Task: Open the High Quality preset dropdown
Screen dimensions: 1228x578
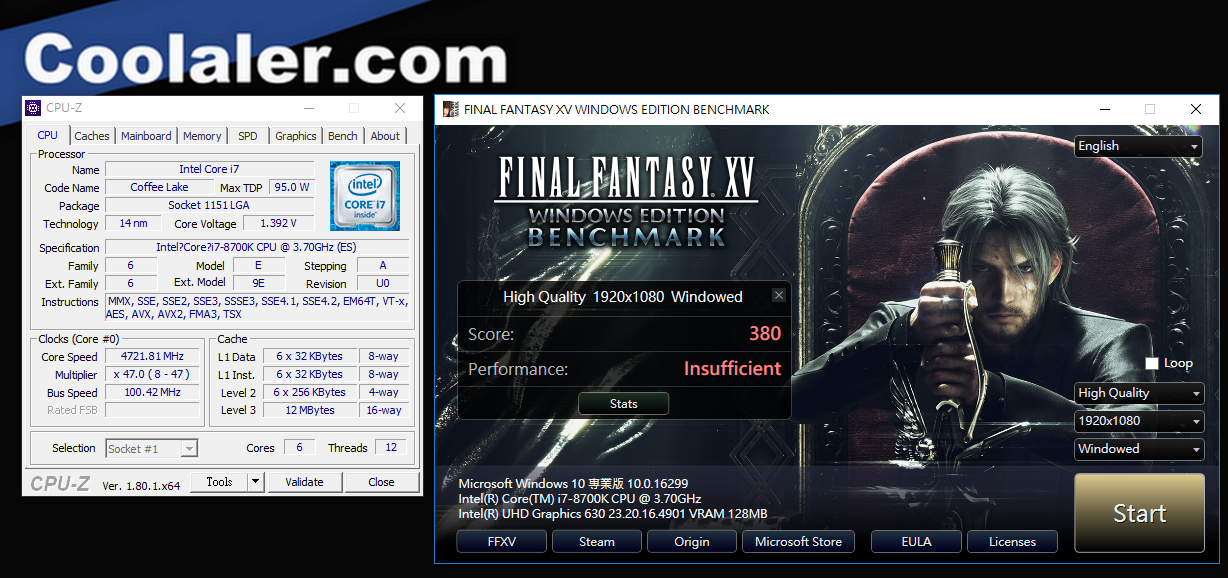Action: coord(1139,393)
